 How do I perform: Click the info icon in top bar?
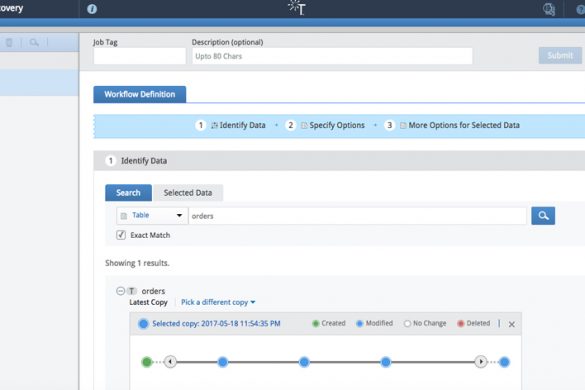point(92,9)
